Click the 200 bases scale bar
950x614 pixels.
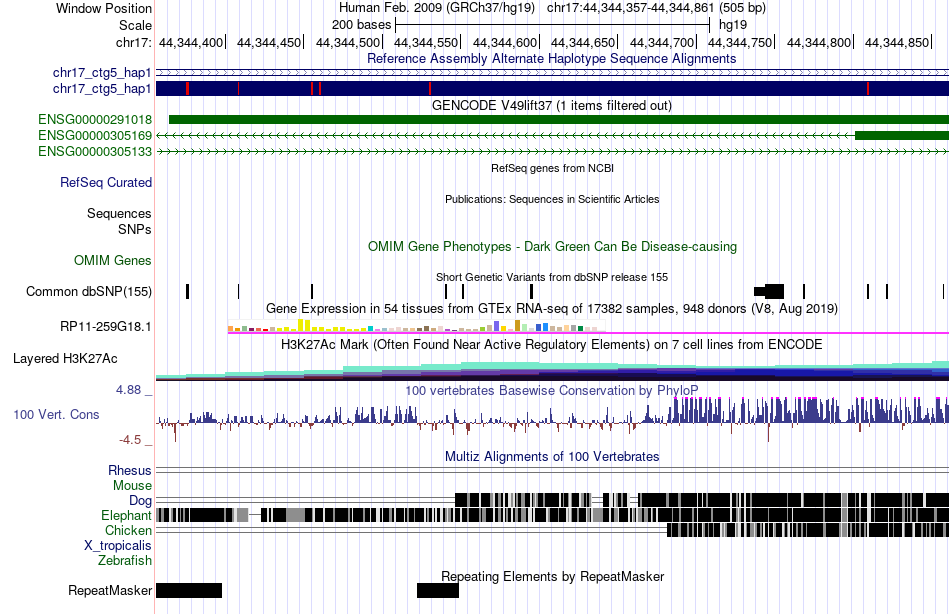coord(552,25)
